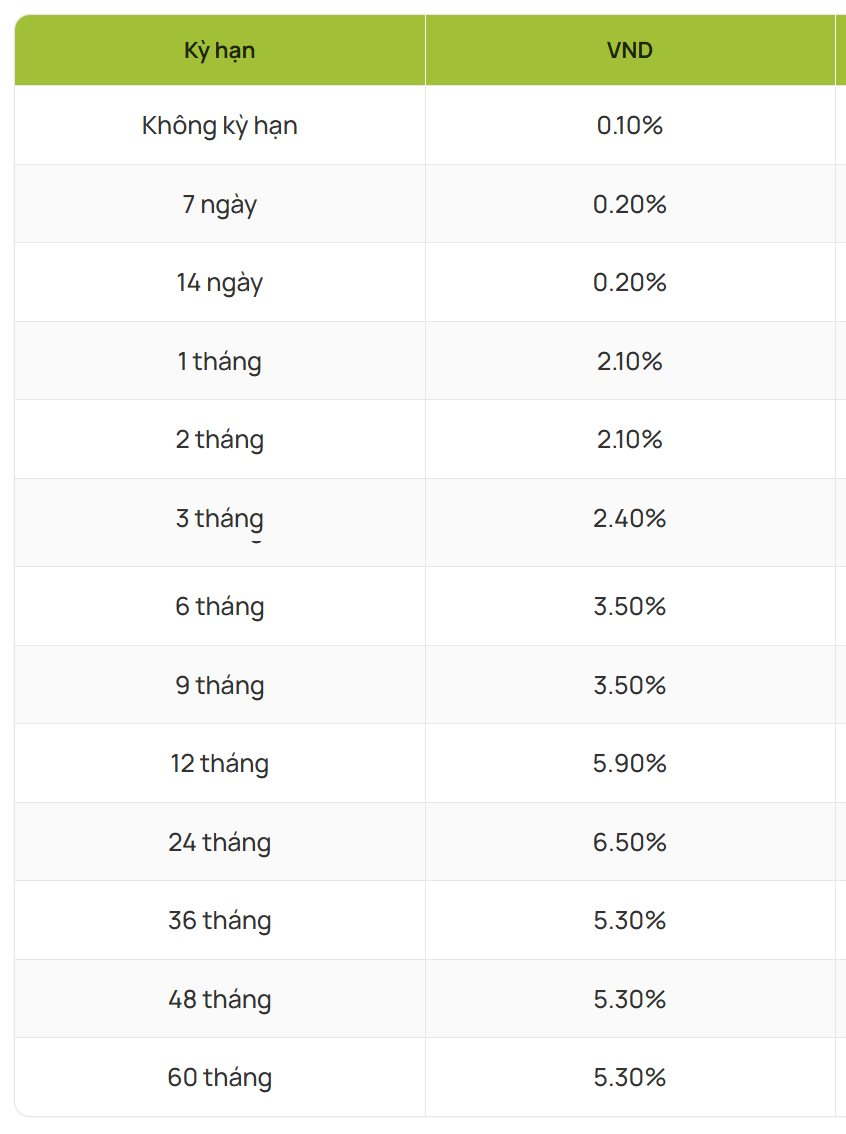The height and width of the screenshot is (1134, 846).
Task: Click the VND rate for 14 ngày
Action: pyautogui.click(x=629, y=283)
